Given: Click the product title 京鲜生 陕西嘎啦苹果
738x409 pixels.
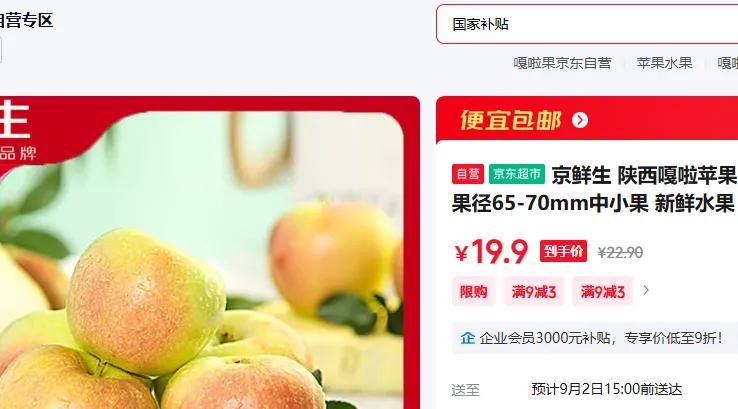Looking at the screenshot, I should tap(643, 176).
